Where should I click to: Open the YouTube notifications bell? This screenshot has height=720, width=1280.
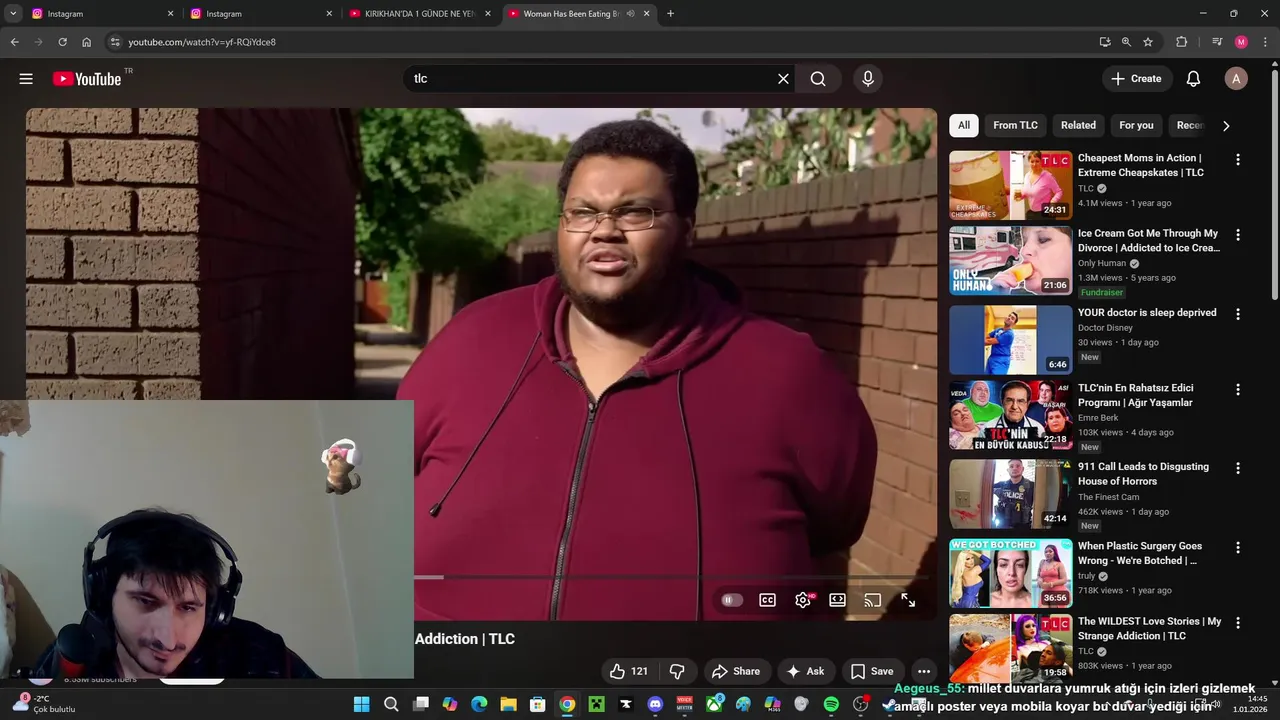point(1193,79)
